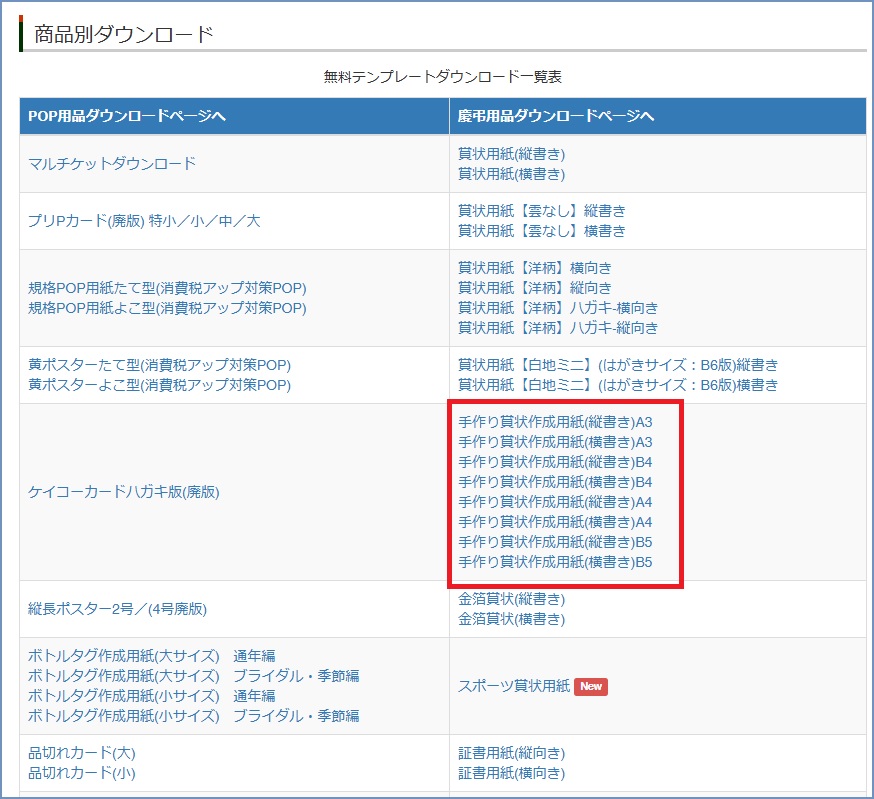Click 規格POP用紙たて型 link

tap(167, 288)
